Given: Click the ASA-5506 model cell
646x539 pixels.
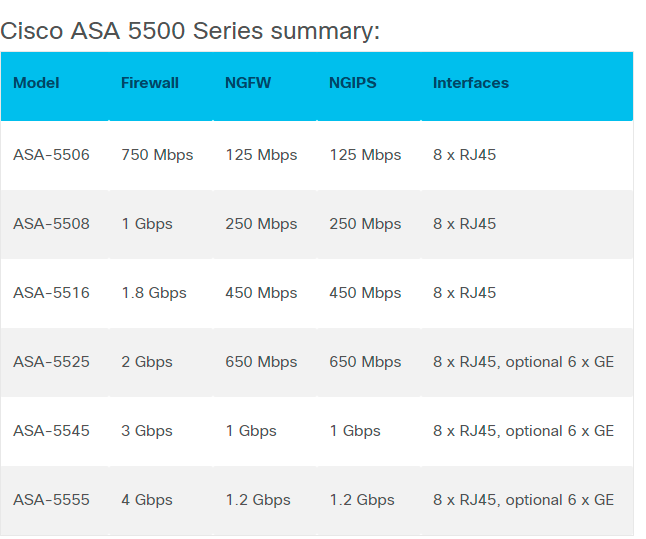Looking at the screenshot, I should point(51,155).
